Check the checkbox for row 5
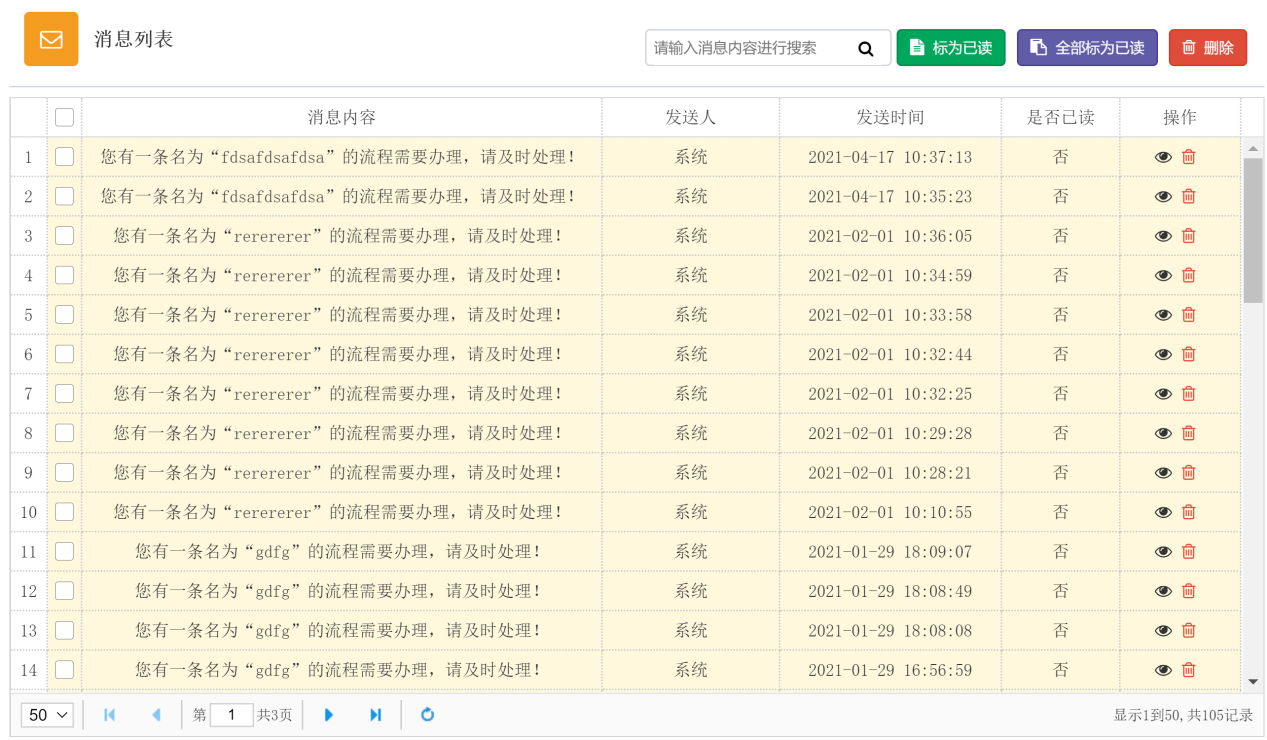 (x=64, y=314)
